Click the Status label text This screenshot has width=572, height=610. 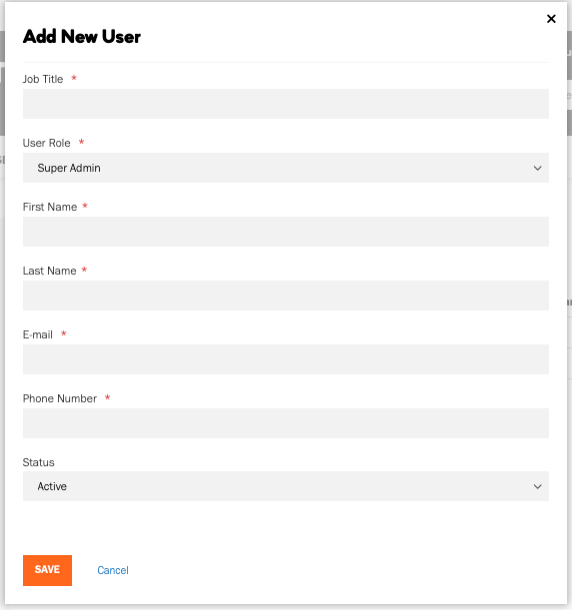tap(39, 462)
